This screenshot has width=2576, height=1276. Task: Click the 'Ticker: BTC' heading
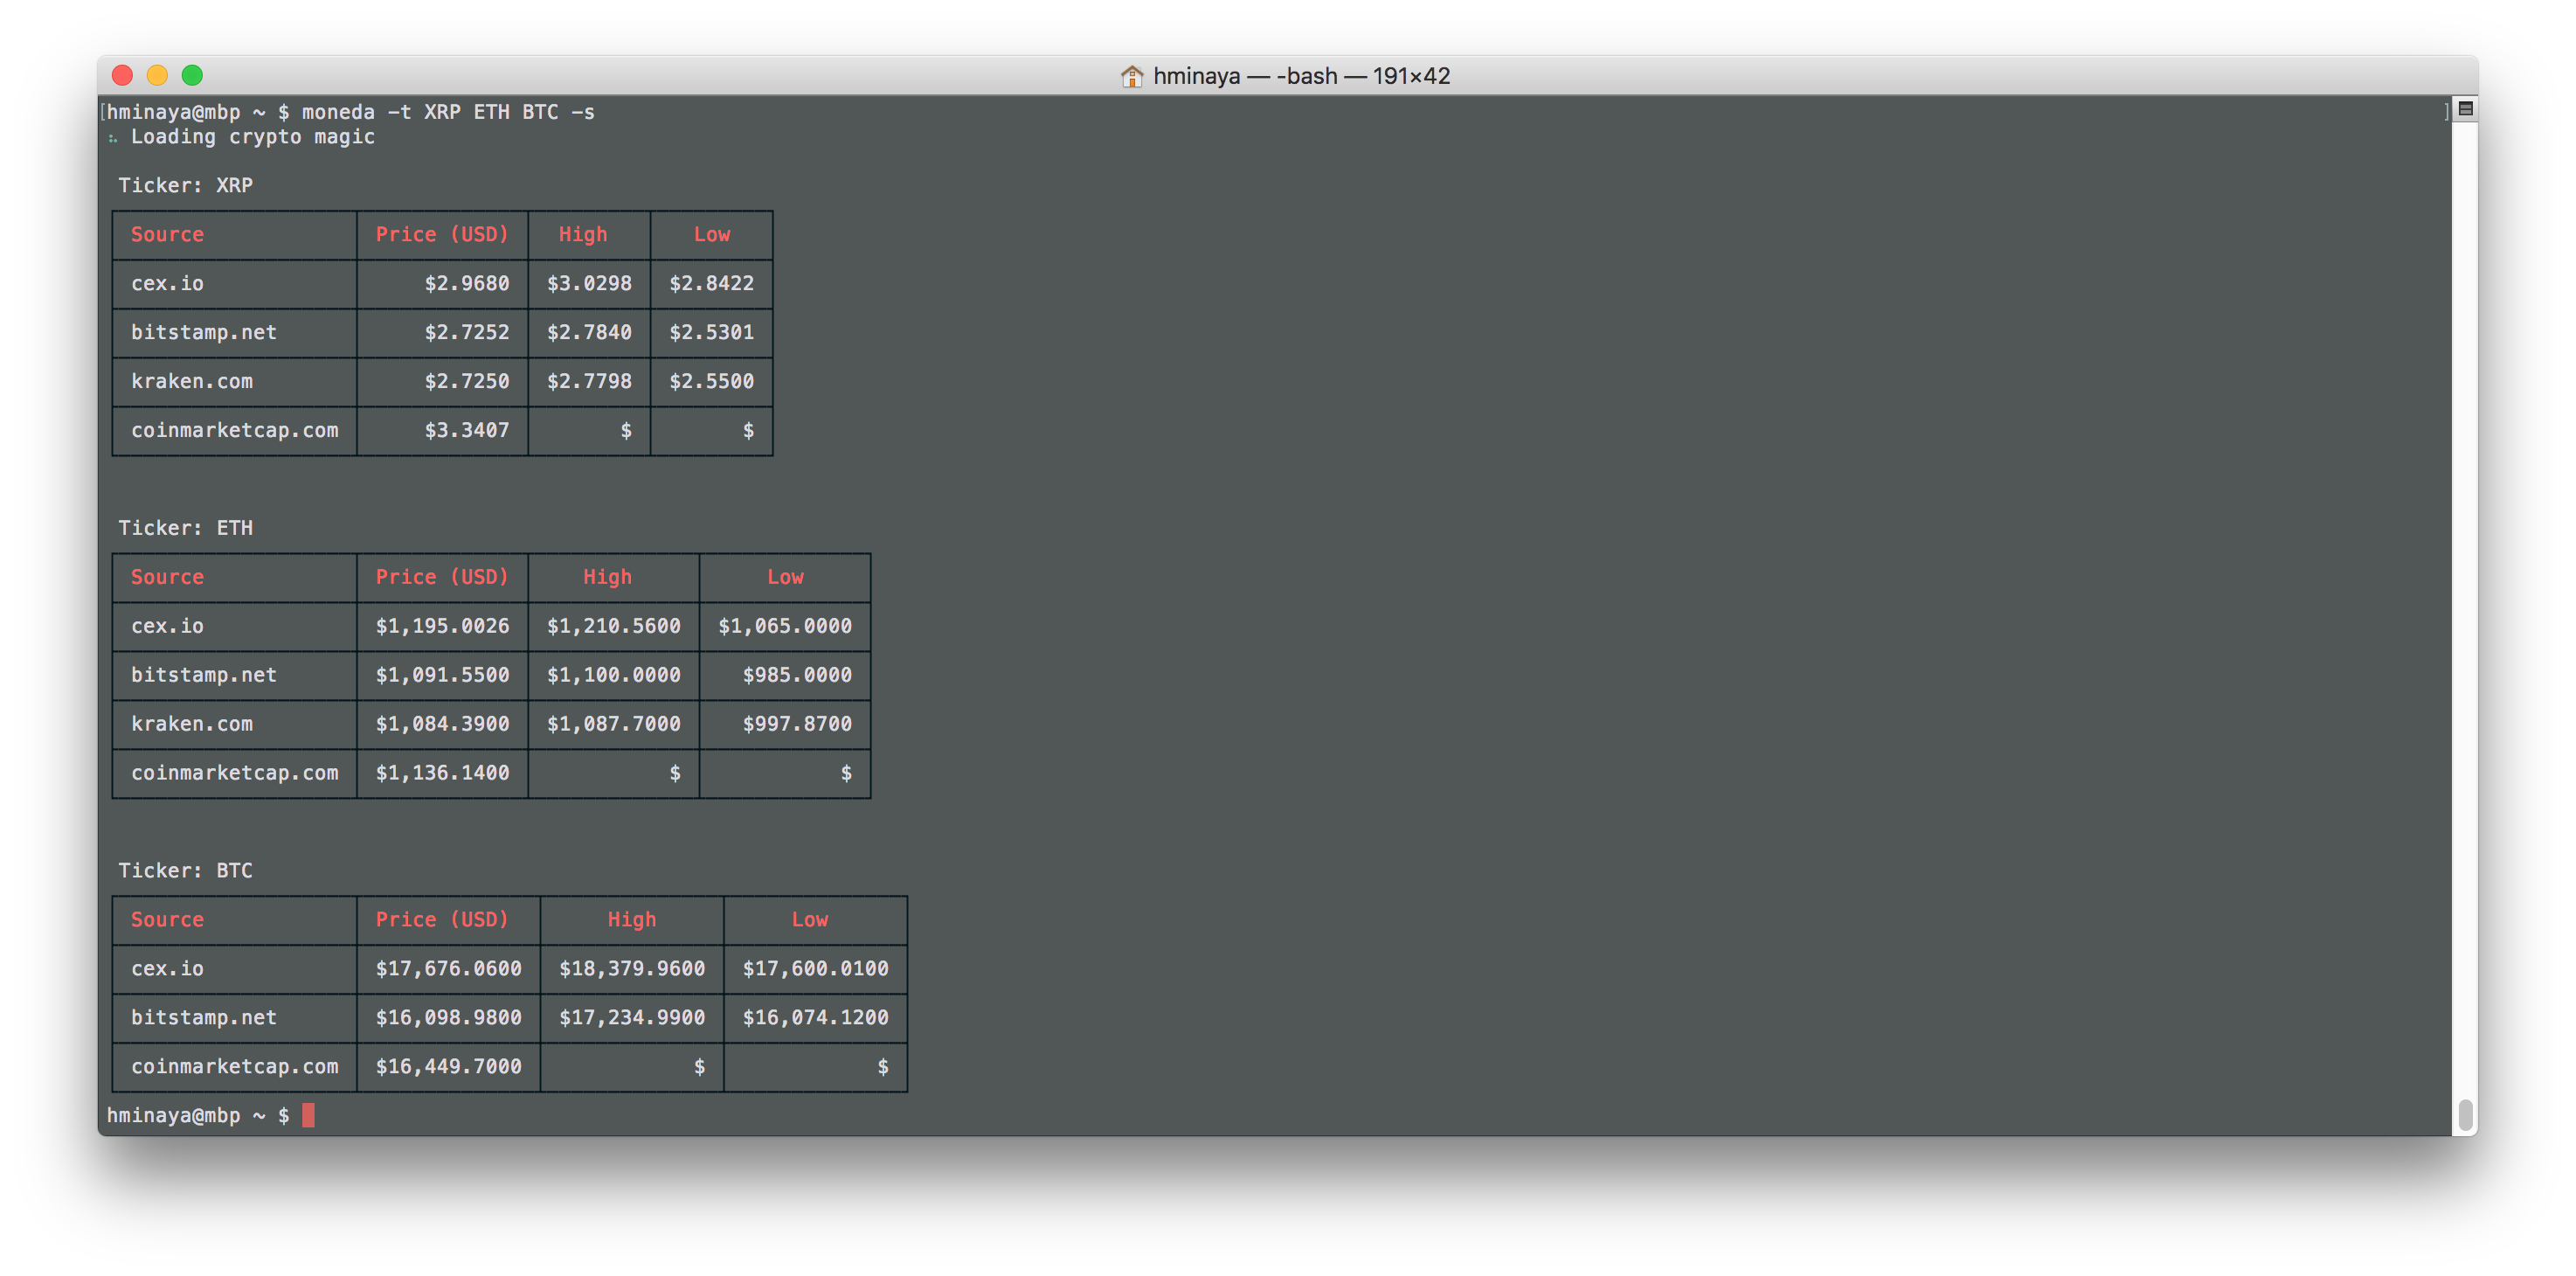coord(185,870)
